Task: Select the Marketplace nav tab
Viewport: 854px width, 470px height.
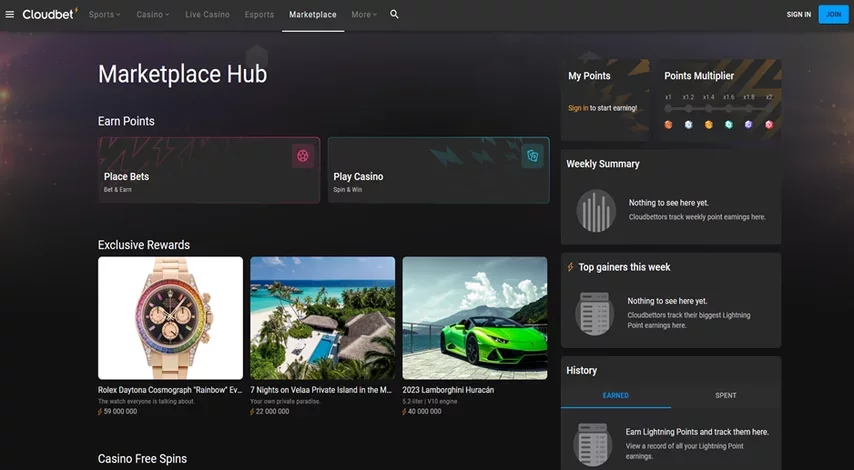Action: [313, 15]
